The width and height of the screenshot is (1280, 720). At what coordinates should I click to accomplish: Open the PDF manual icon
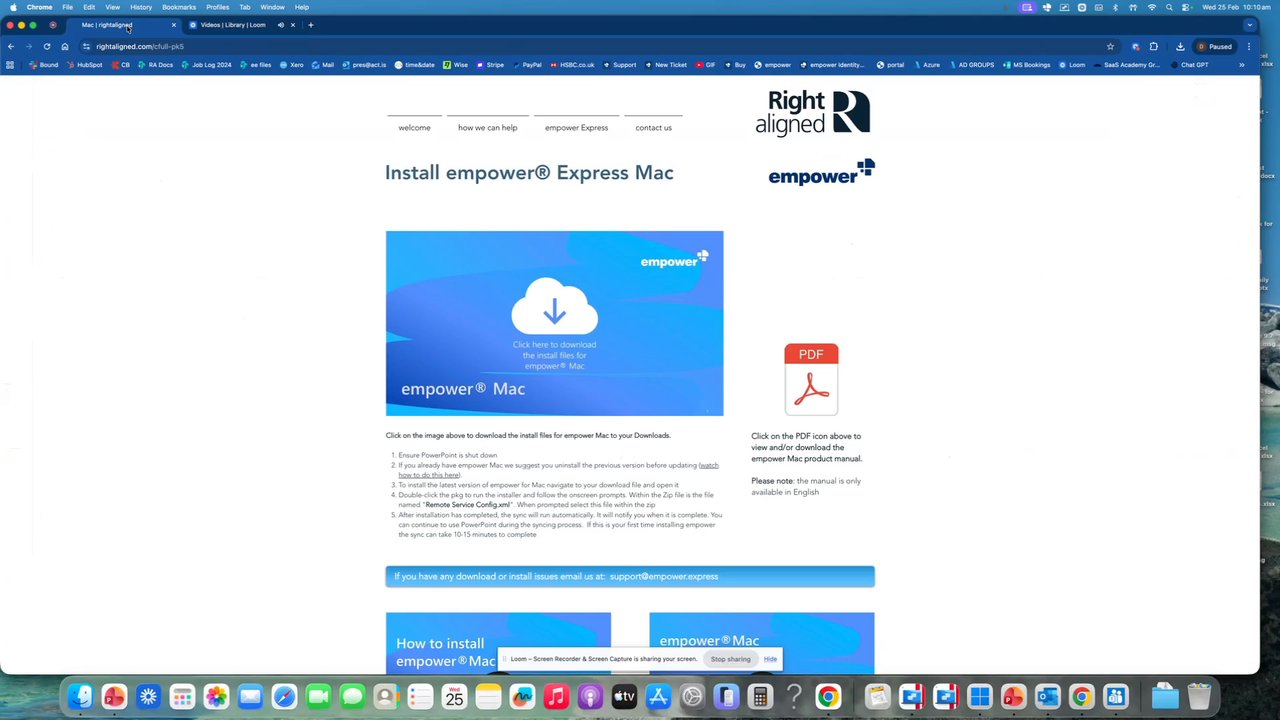[811, 379]
